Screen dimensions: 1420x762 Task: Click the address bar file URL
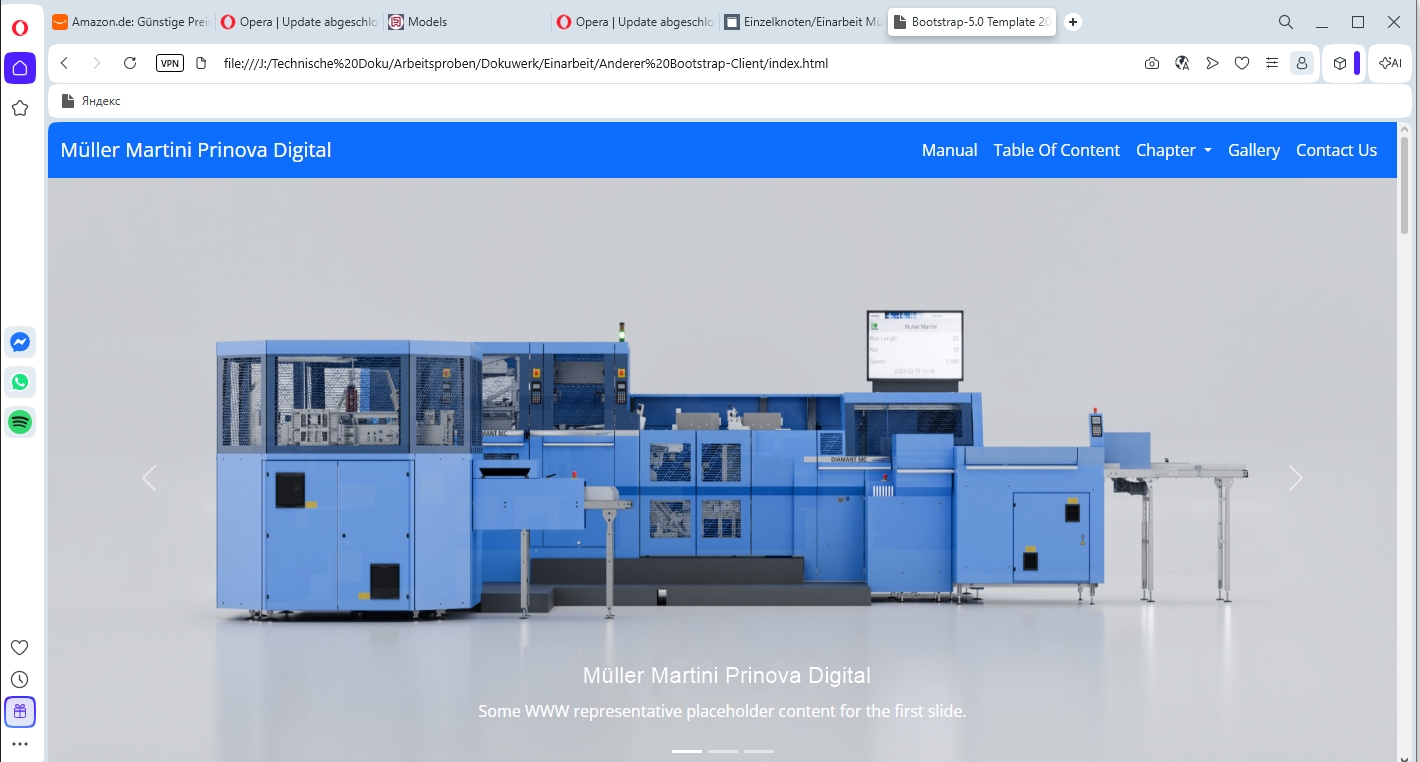tap(526, 63)
